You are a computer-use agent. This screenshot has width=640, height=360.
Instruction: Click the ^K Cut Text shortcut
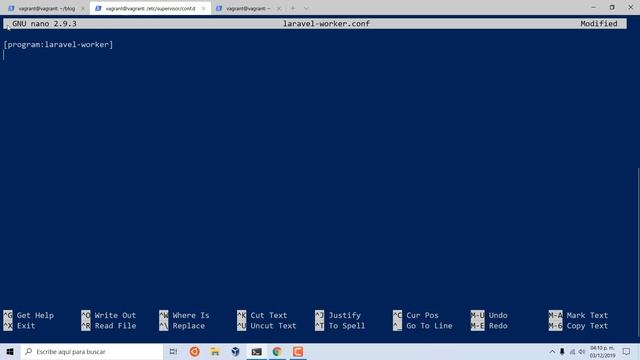tap(262, 315)
